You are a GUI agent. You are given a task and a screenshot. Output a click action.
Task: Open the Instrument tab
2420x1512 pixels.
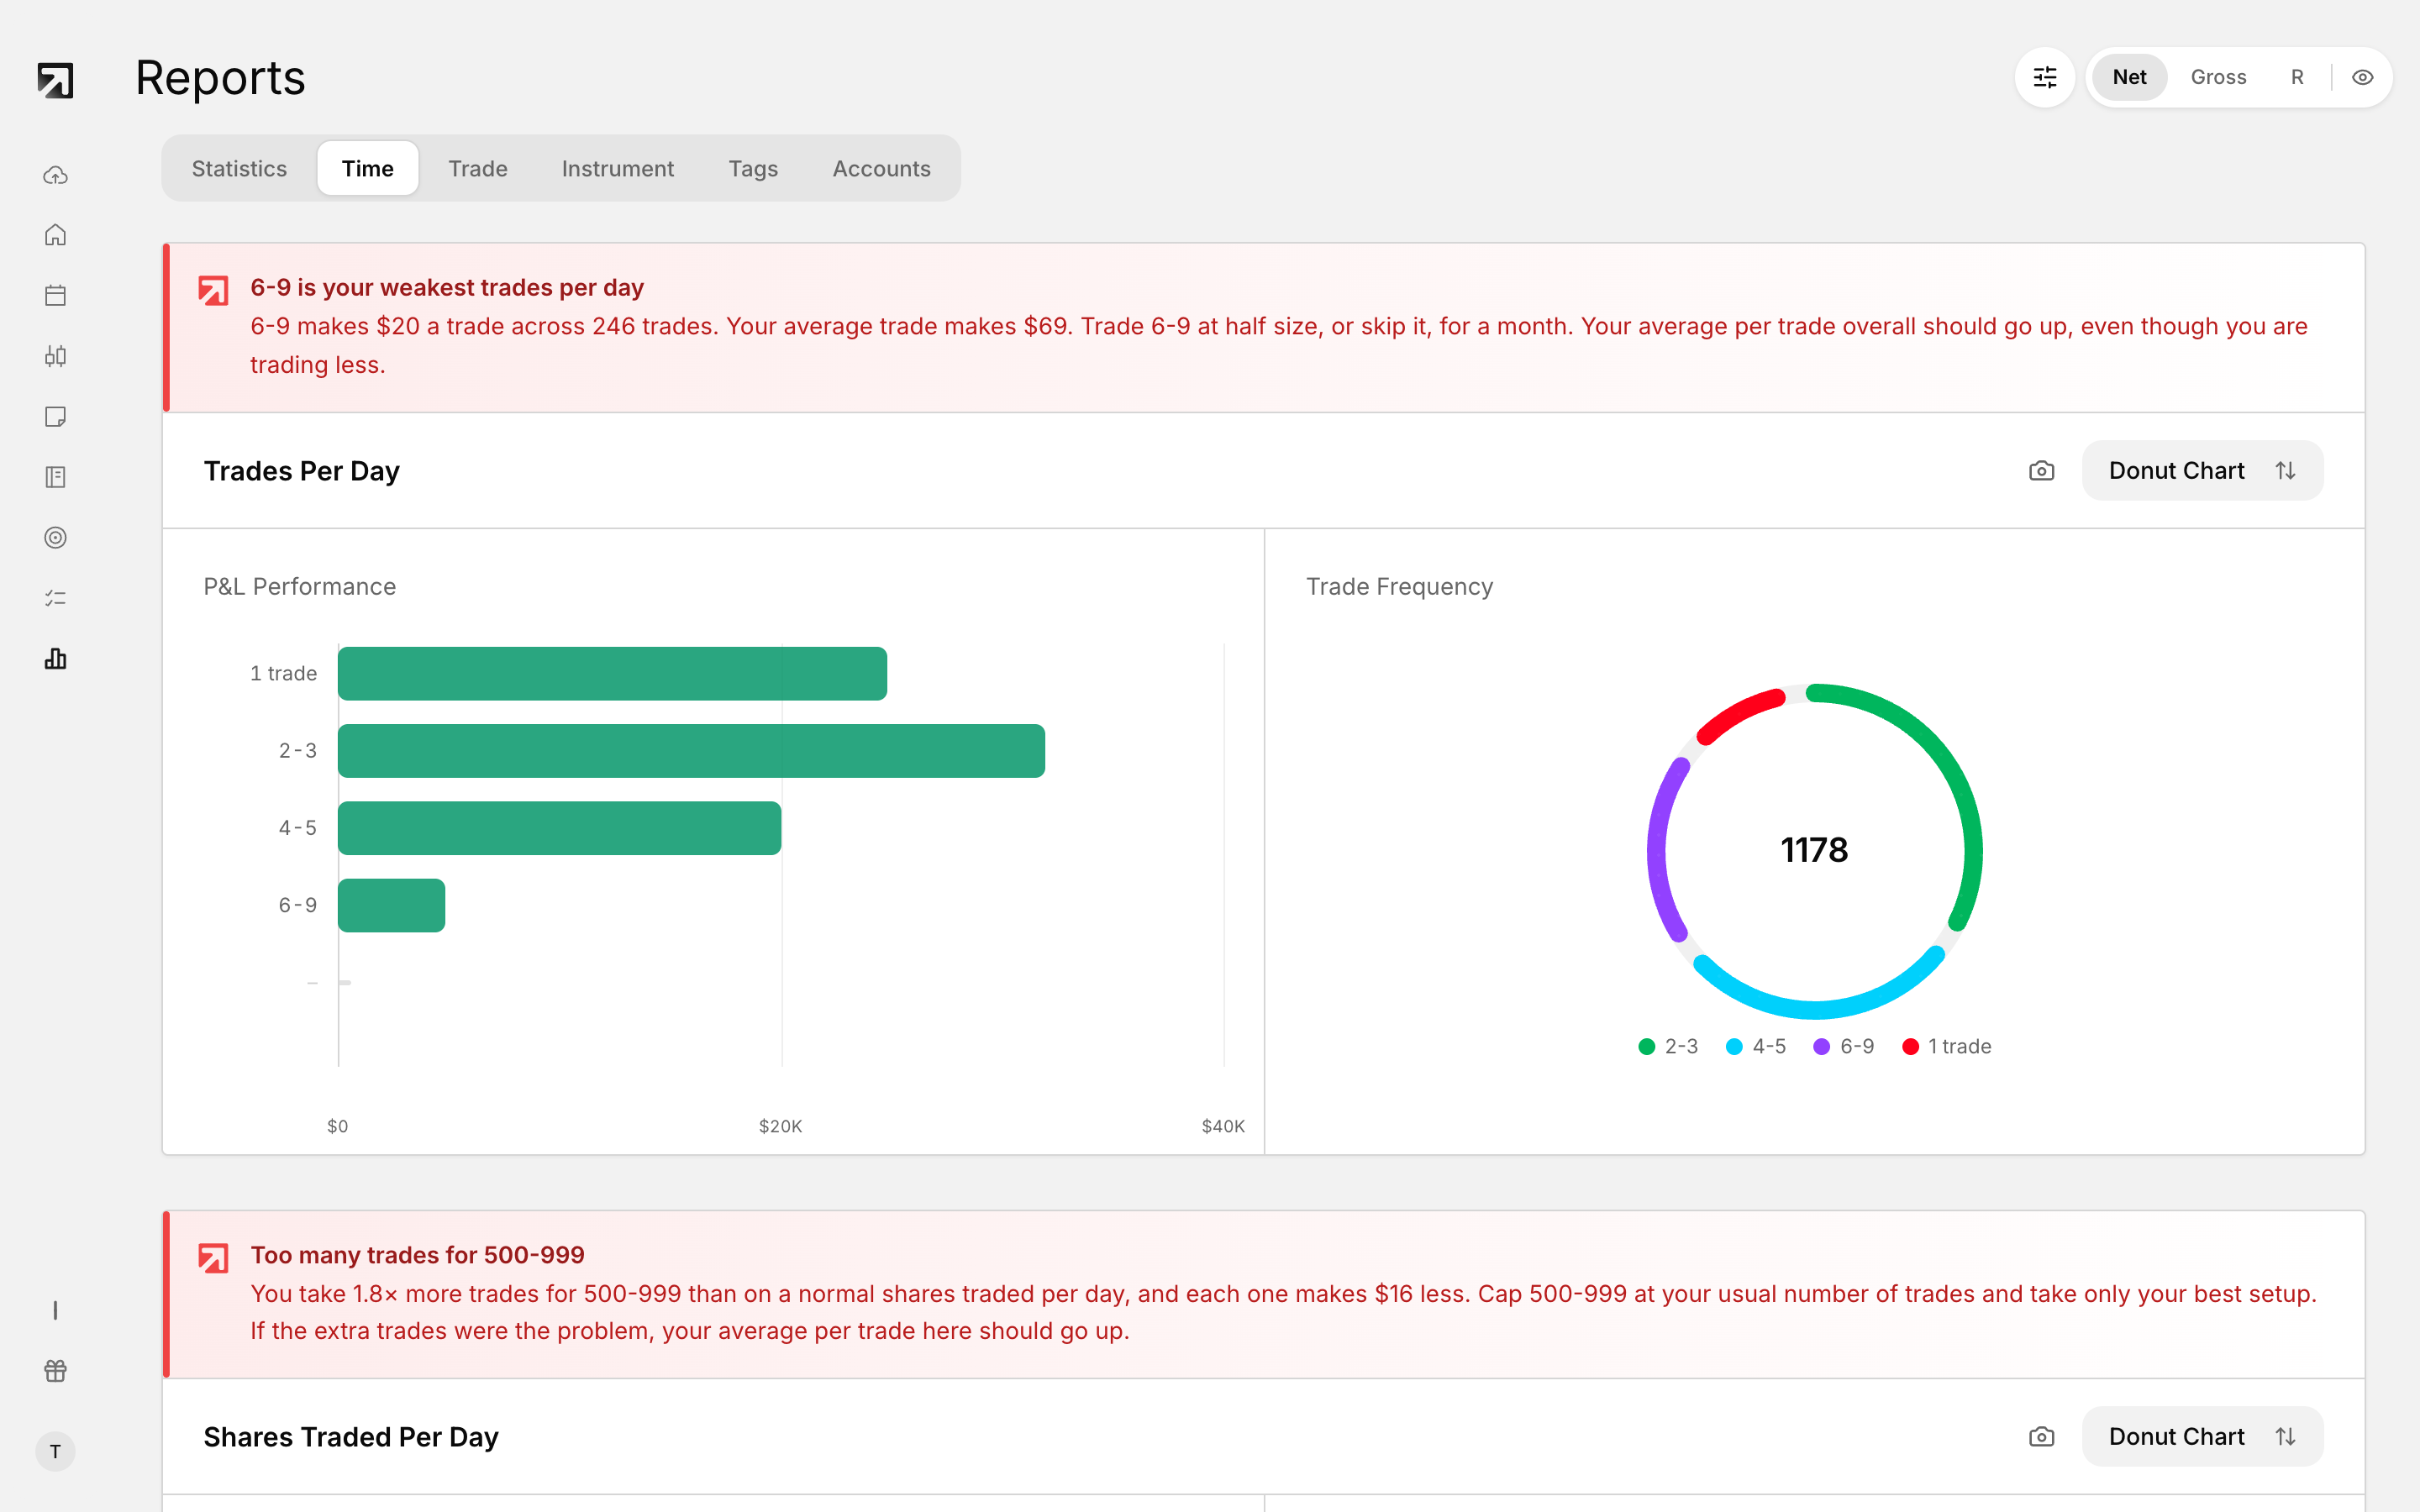click(618, 168)
